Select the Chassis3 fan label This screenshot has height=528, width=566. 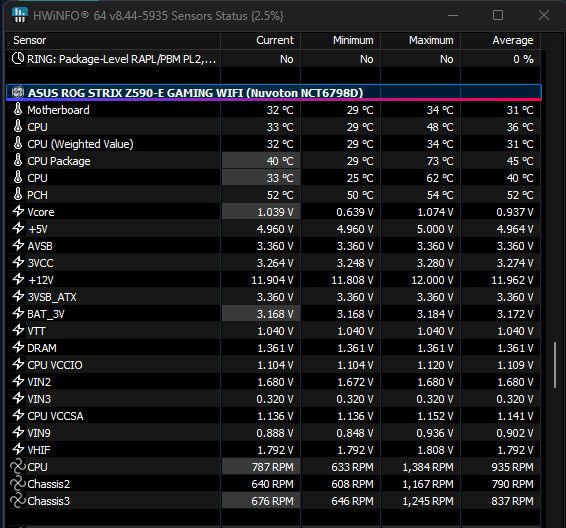click(x=48, y=501)
